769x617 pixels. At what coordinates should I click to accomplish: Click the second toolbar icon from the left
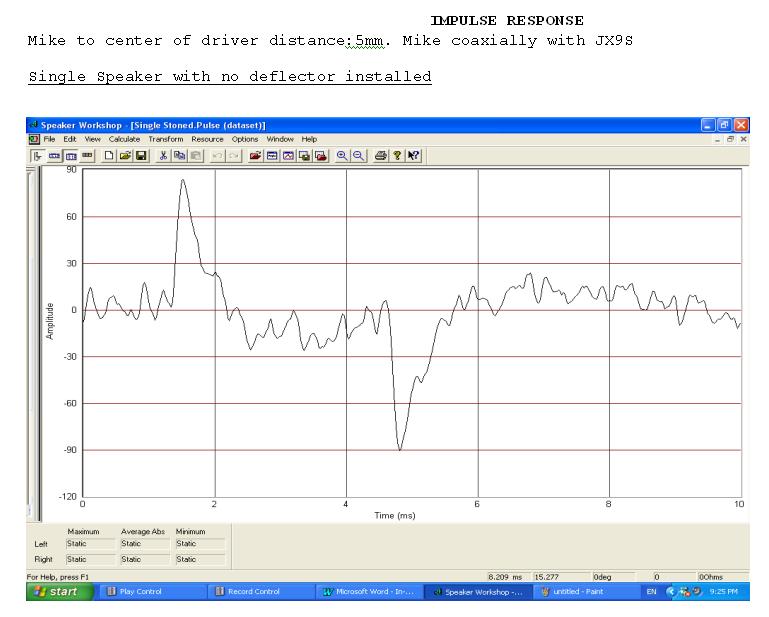(x=54, y=156)
